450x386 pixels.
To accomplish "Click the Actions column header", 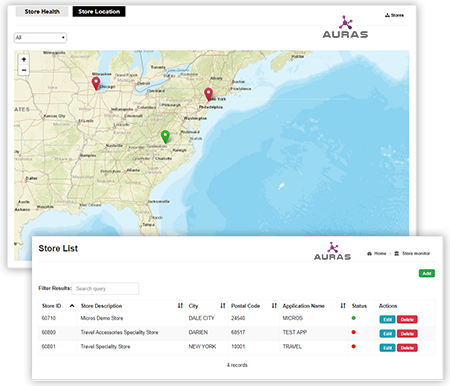I will click(388, 306).
